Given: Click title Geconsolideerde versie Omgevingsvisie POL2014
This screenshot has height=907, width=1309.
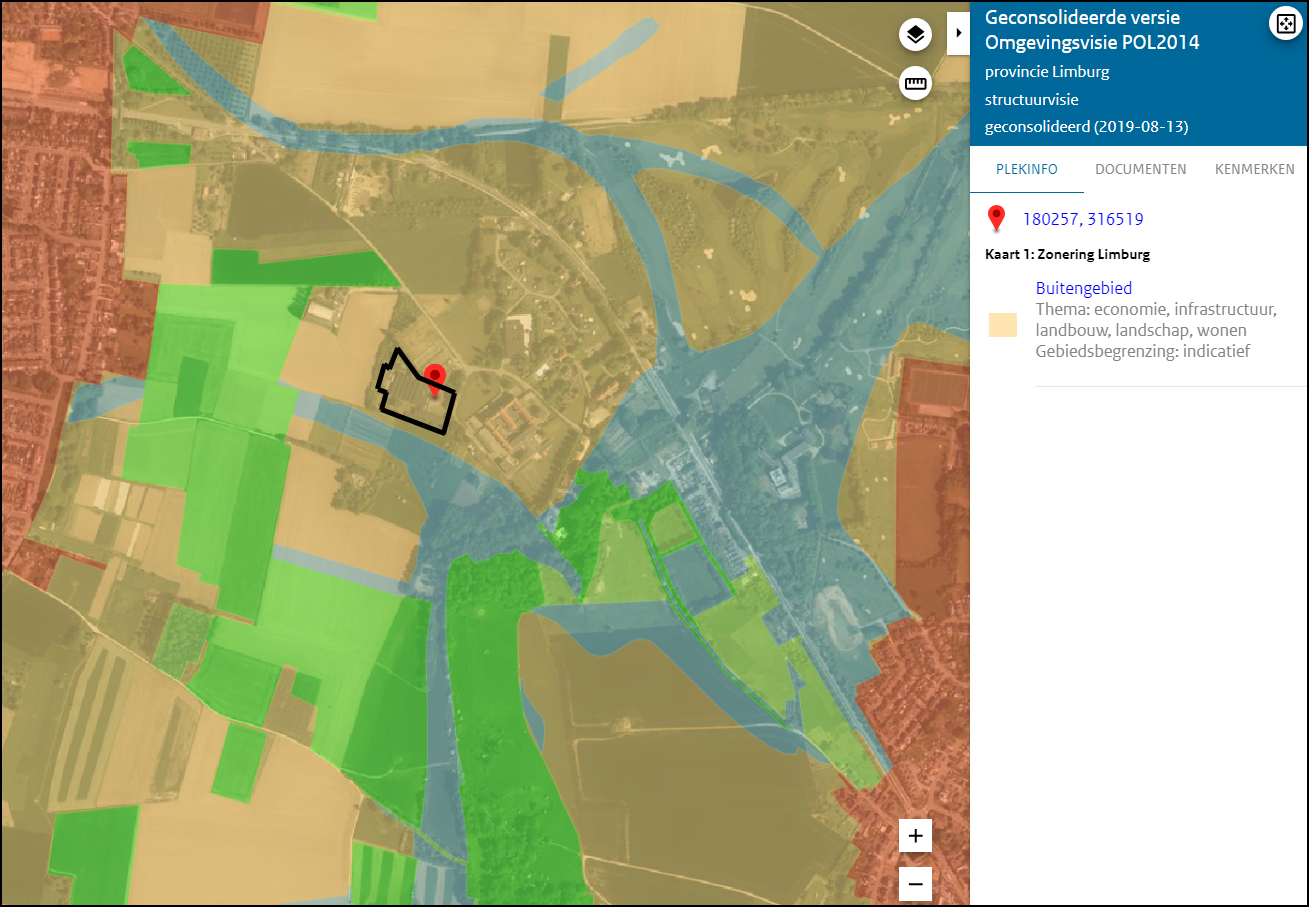Looking at the screenshot, I should [x=1092, y=30].
